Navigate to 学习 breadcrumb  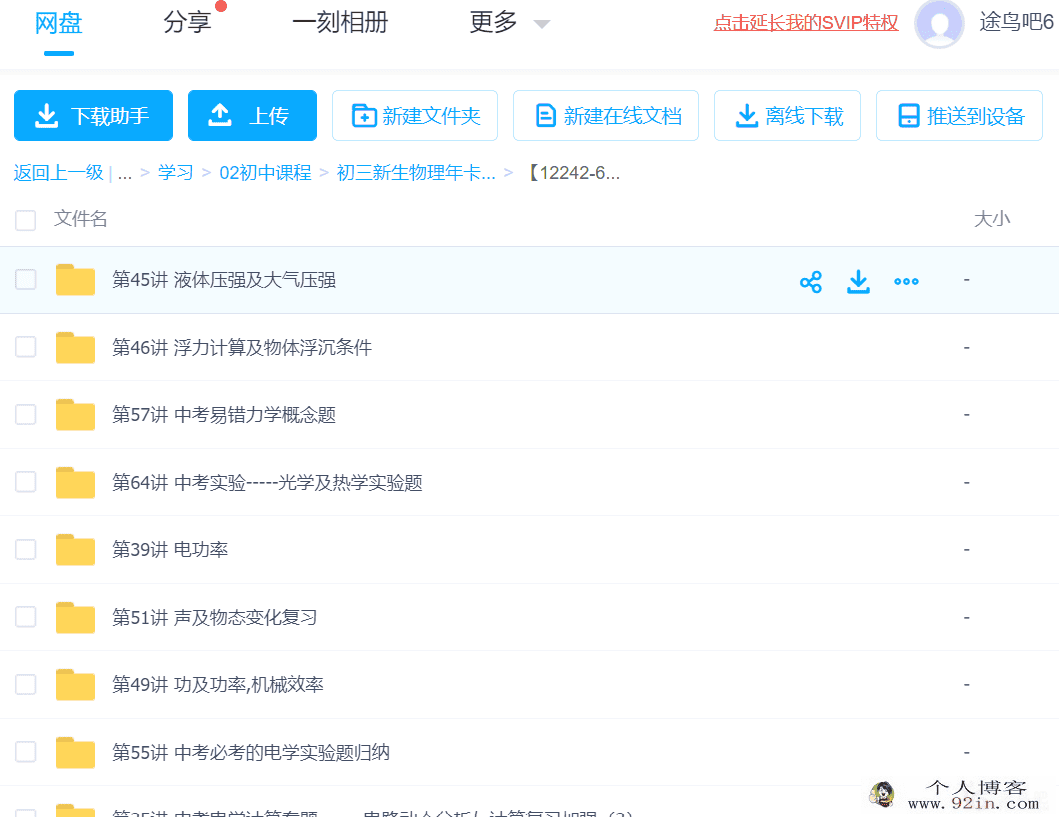click(176, 173)
